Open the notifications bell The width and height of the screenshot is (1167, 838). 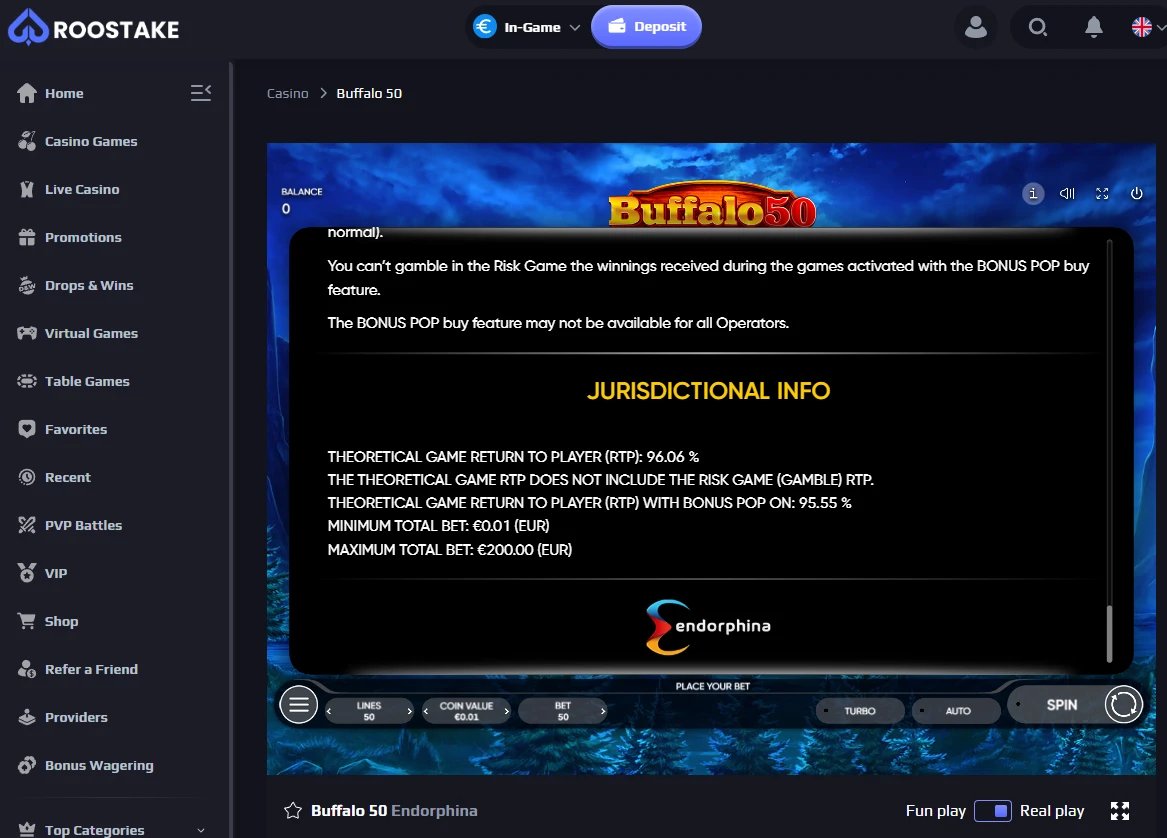point(1093,28)
